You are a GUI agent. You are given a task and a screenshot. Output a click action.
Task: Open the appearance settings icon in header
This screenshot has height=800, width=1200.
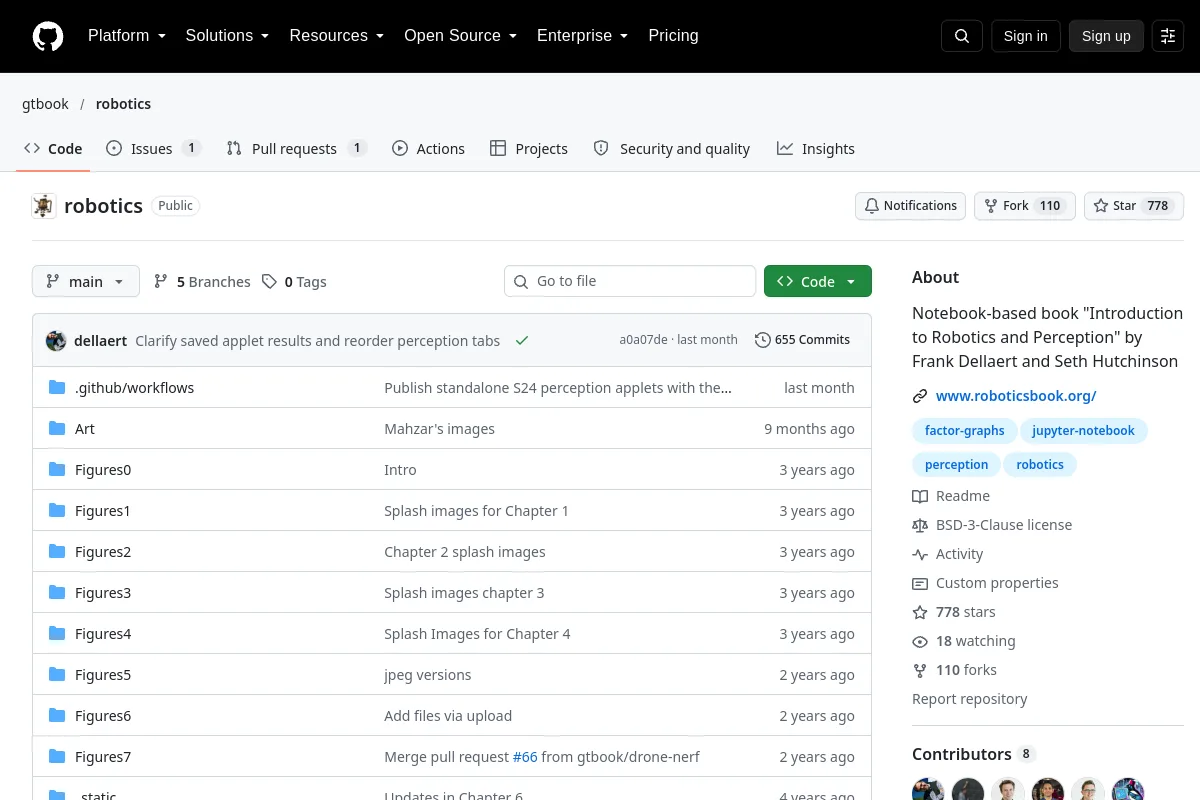(x=1168, y=36)
